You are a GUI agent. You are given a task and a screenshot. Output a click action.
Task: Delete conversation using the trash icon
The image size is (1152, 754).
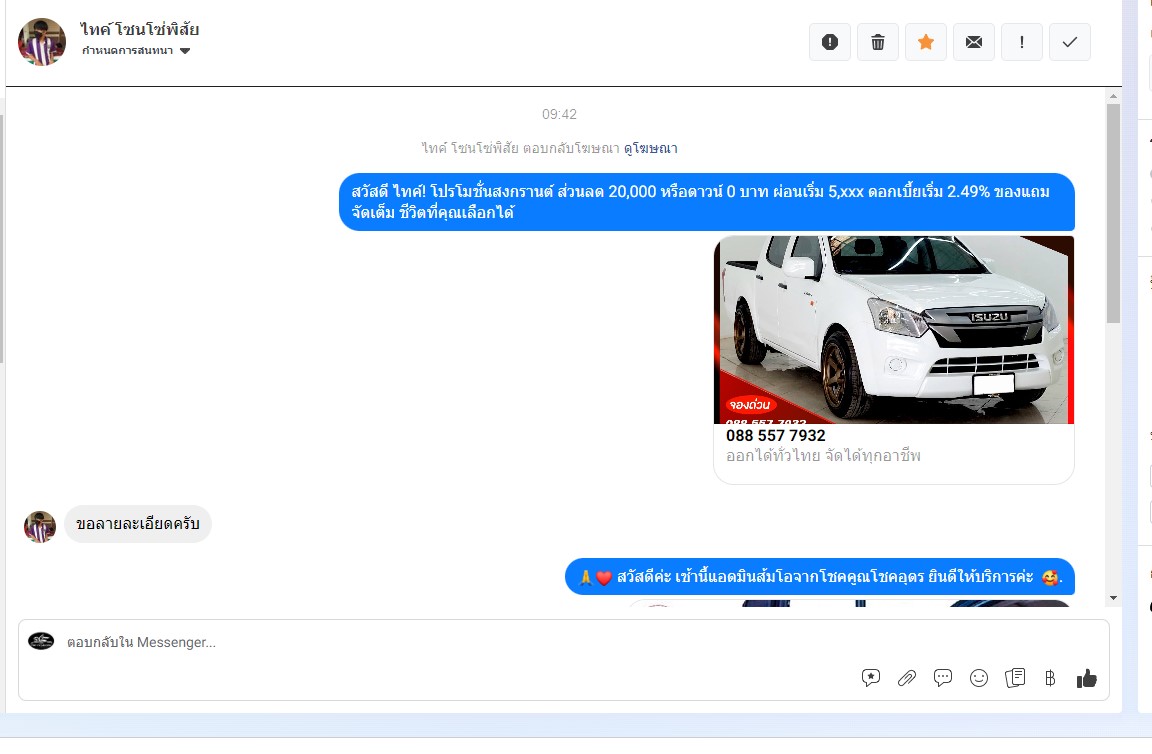[x=878, y=42]
